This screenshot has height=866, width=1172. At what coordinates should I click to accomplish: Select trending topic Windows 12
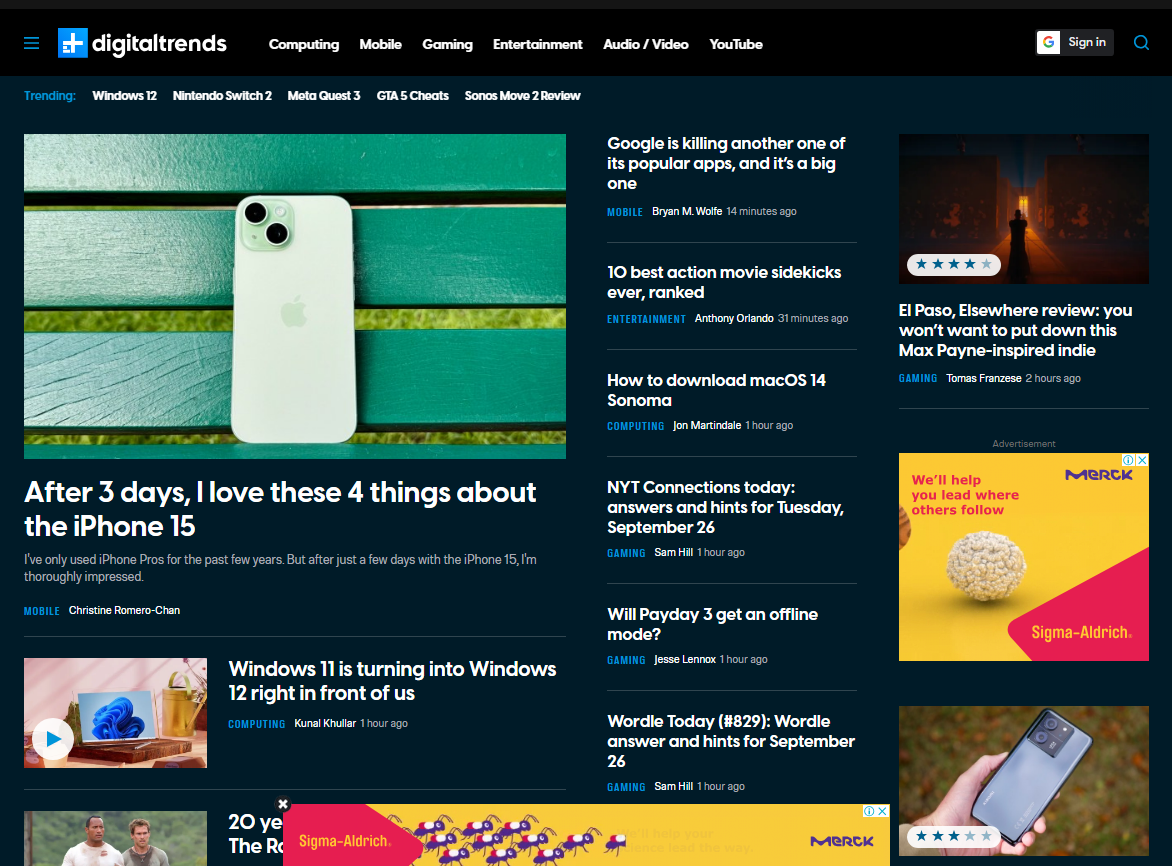[x=124, y=96]
